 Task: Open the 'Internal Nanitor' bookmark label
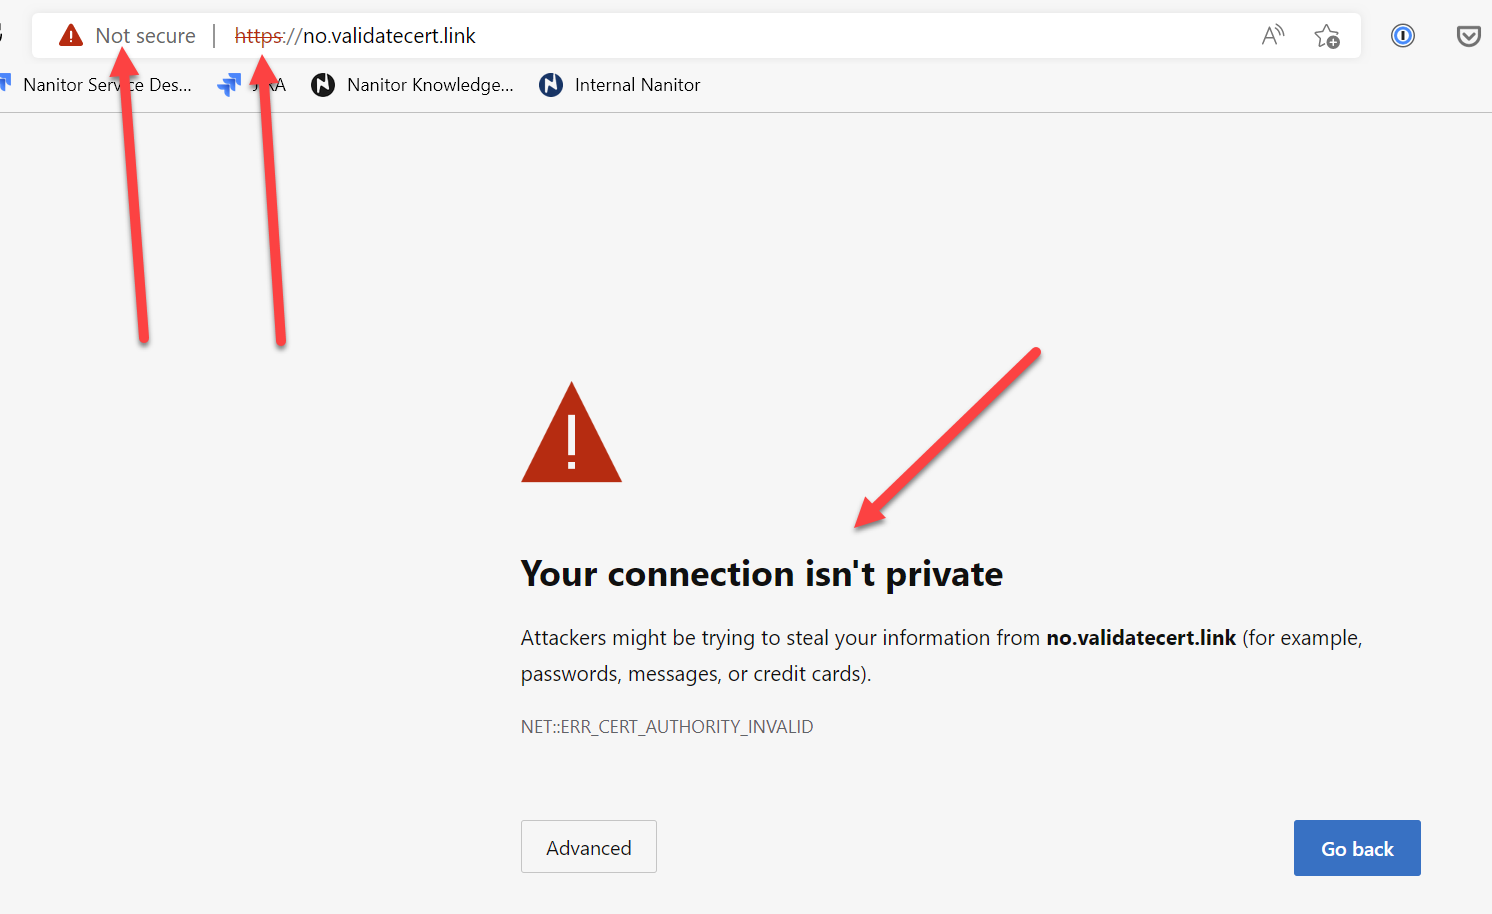pyautogui.click(x=637, y=85)
